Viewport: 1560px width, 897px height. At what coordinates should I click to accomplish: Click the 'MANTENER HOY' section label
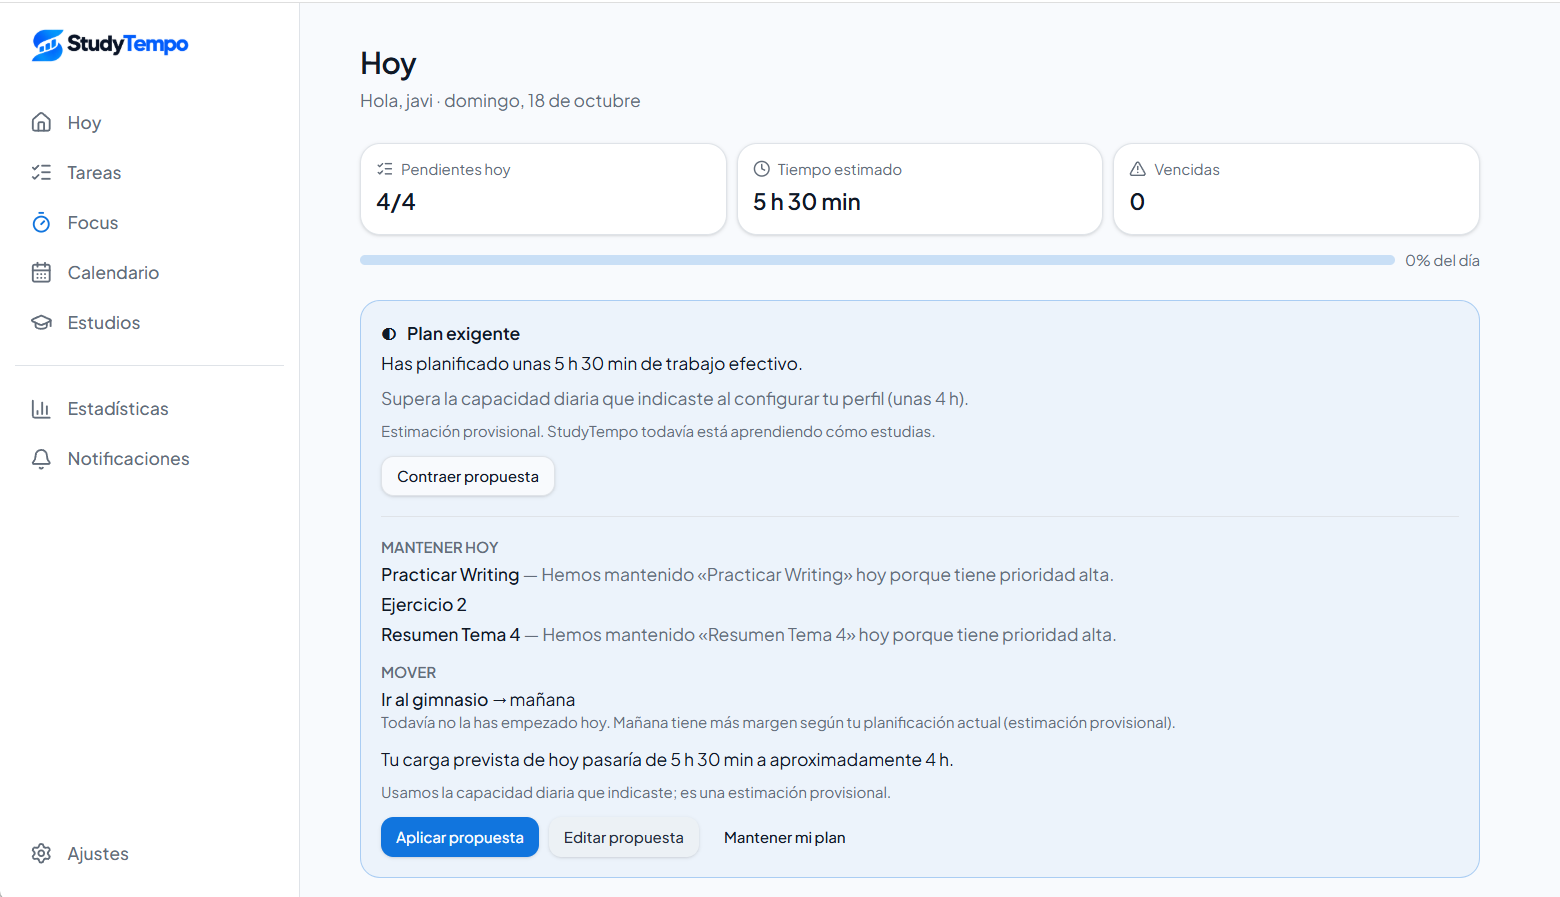click(x=440, y=548)
